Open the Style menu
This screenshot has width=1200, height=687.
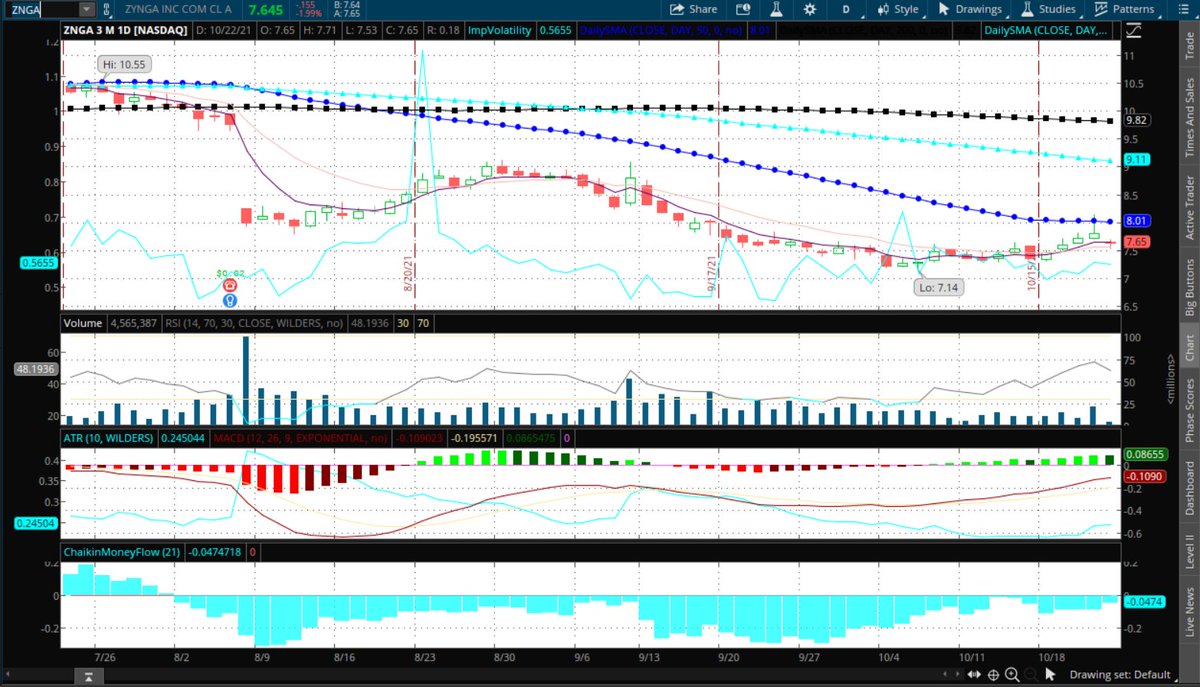pos(898,9)
